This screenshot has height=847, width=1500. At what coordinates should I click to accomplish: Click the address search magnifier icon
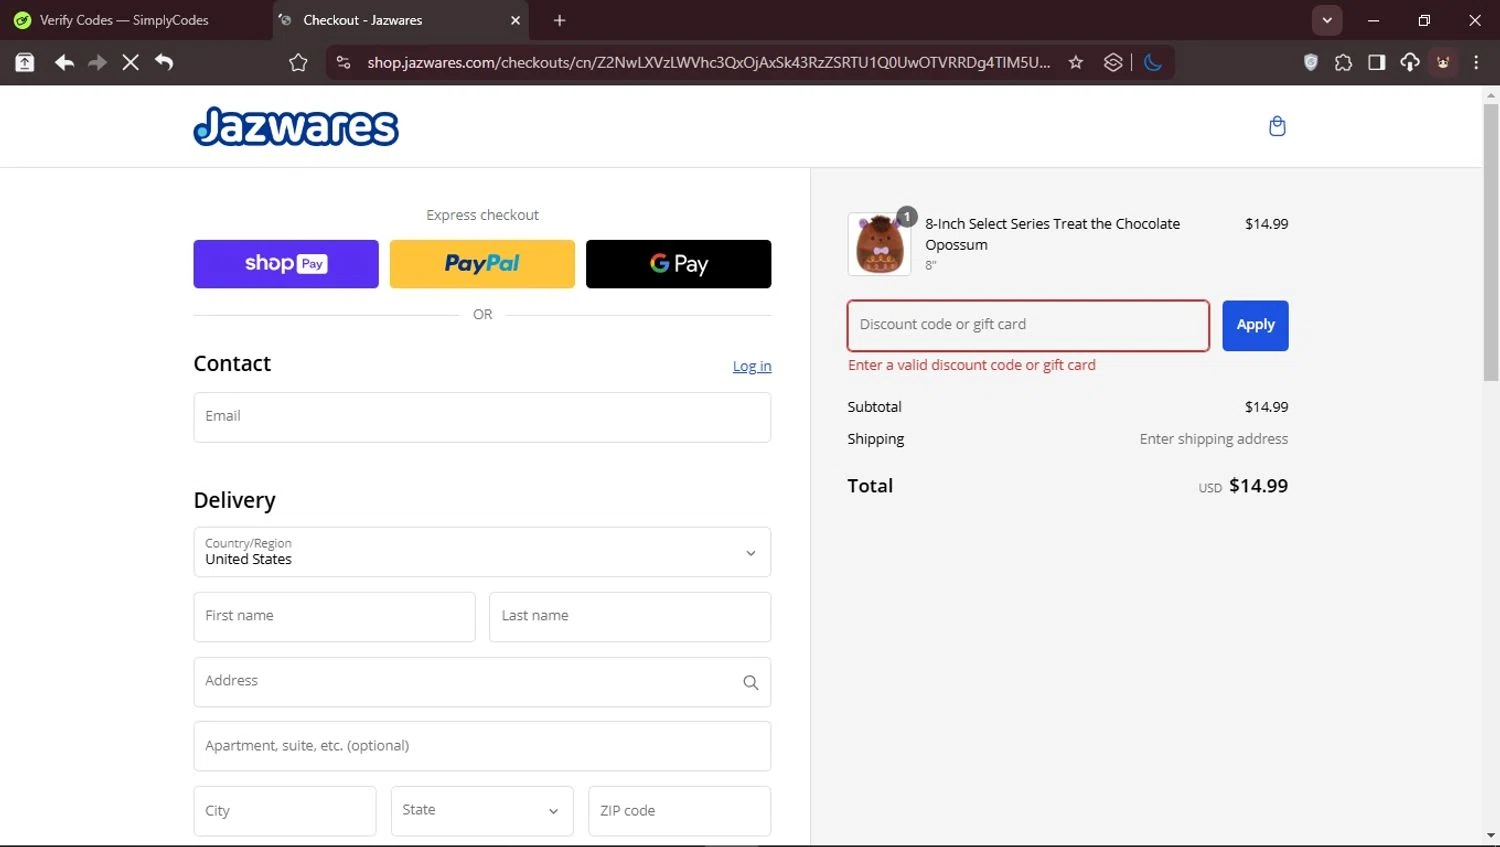(x=751, y=682)
